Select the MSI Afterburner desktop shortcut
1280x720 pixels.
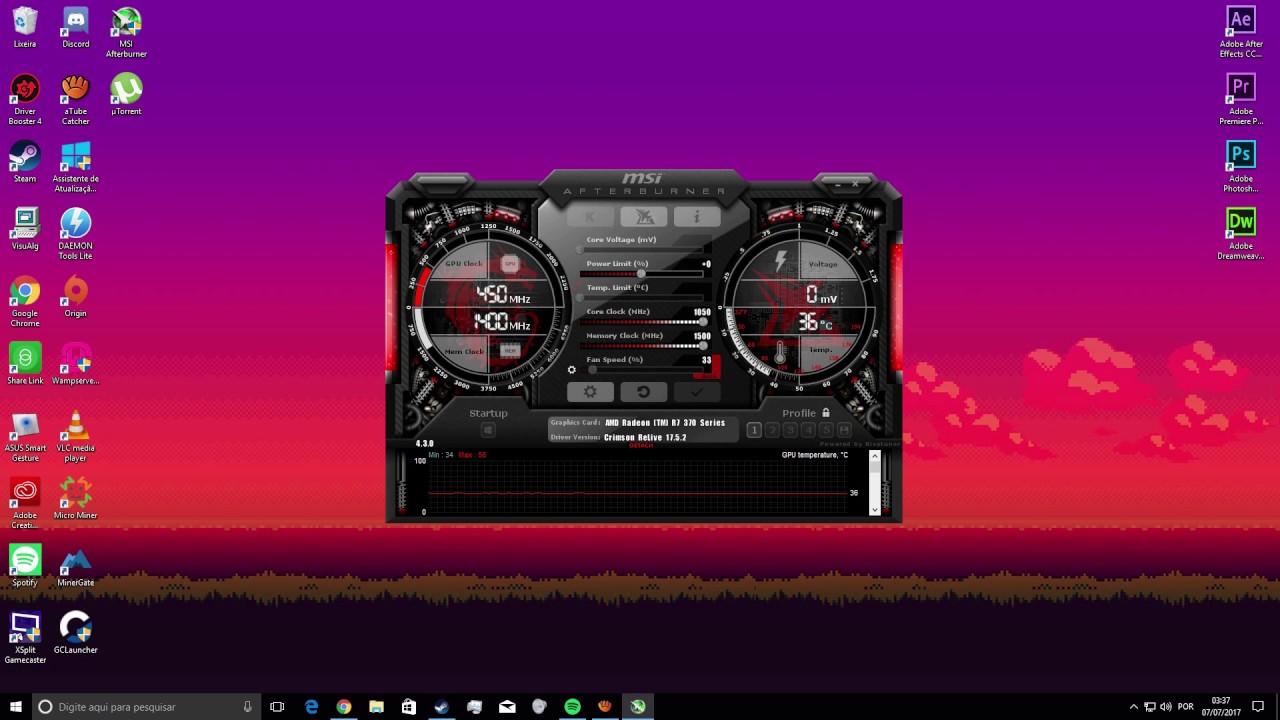pos(126,32)
